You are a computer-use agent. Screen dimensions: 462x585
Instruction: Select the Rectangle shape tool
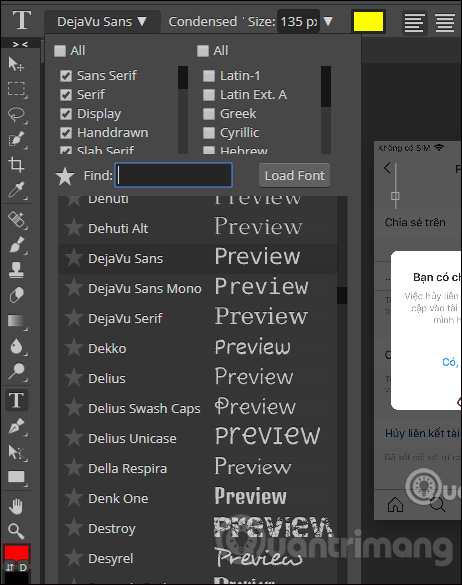pyautogui.click(x=17, y=477)
